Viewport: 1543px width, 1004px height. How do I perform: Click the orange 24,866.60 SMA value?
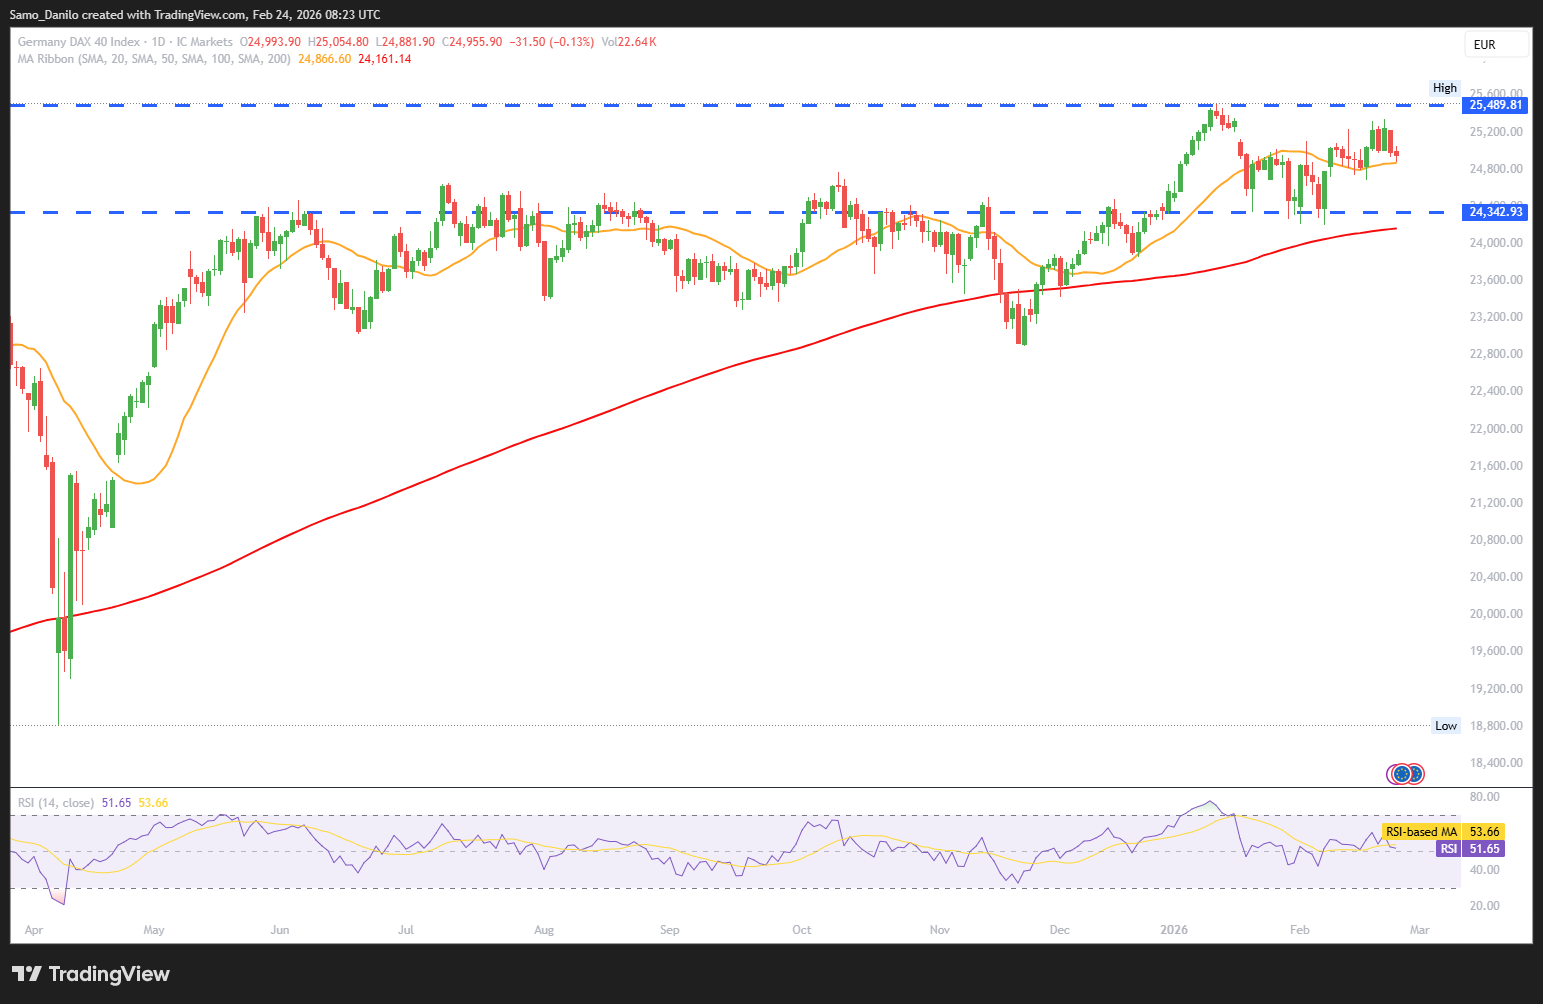point(325,59)
